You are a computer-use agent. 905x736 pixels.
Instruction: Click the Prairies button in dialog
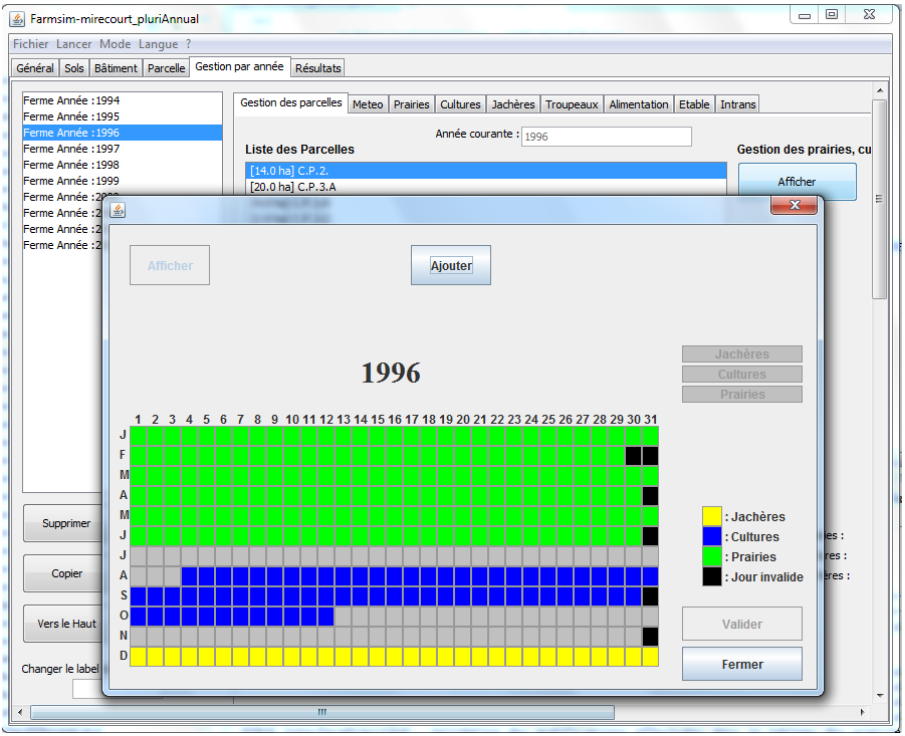742,394
